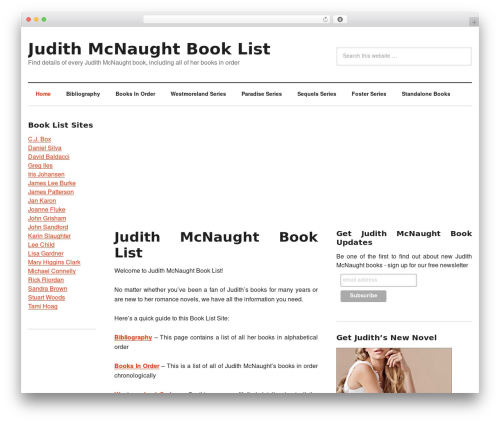This screenshot has height=423, width=500.
Task: Open the Home menu item
Action: (43, 94)
